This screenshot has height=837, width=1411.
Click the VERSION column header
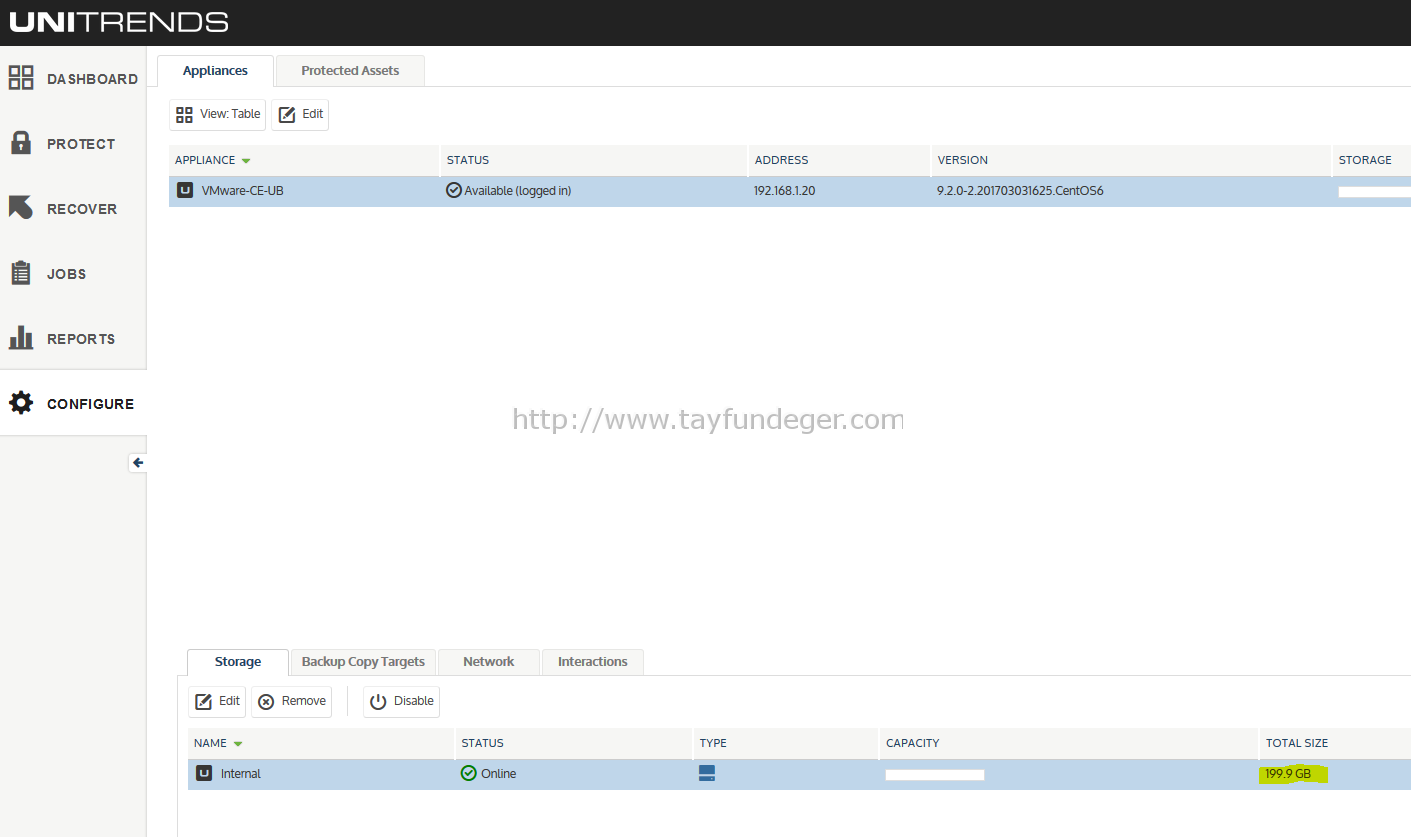(1131, 160)
